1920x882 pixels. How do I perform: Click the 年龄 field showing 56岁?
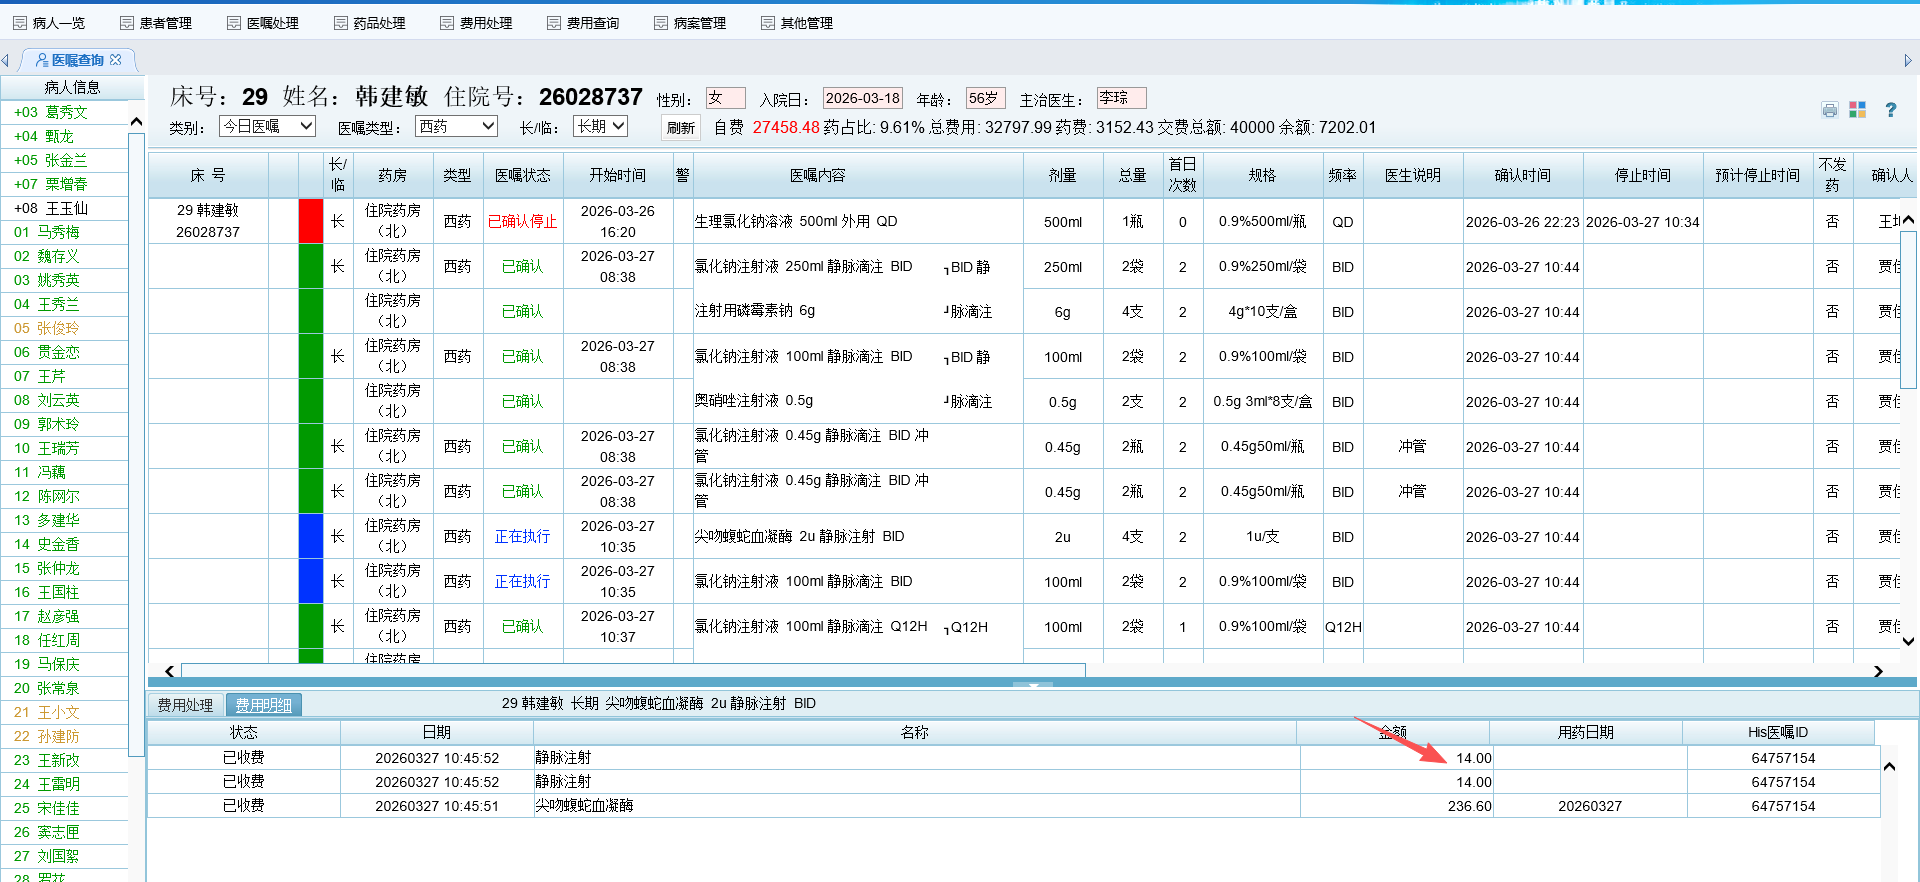[985, 98]
